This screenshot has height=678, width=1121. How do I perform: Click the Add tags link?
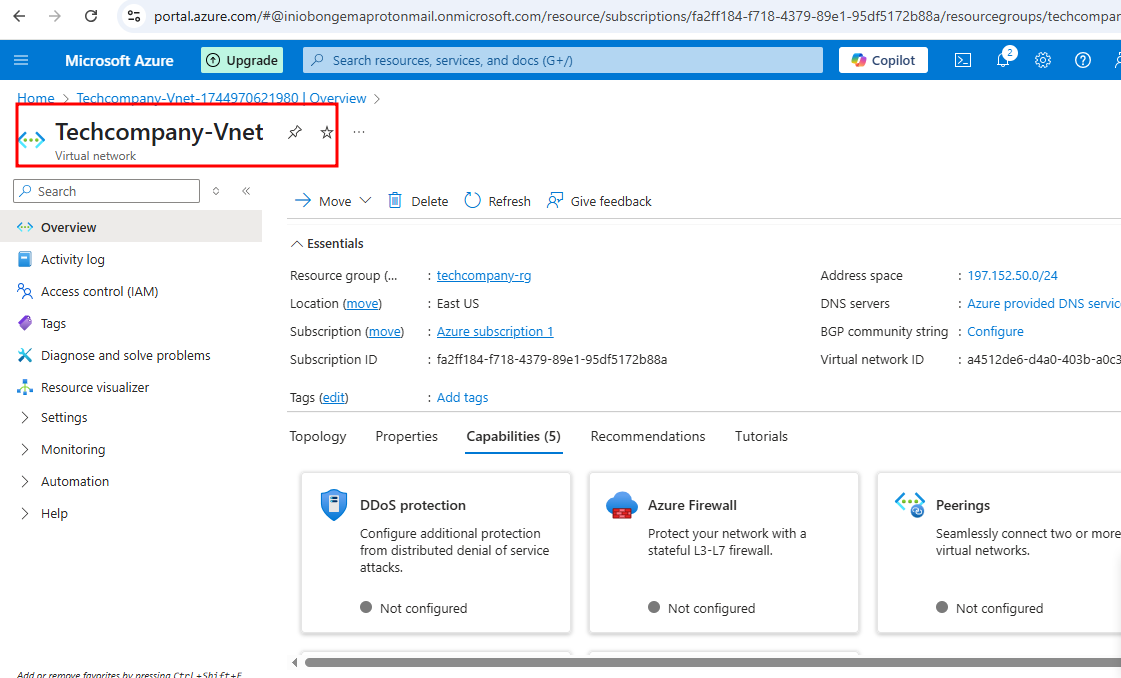[463, 397]
